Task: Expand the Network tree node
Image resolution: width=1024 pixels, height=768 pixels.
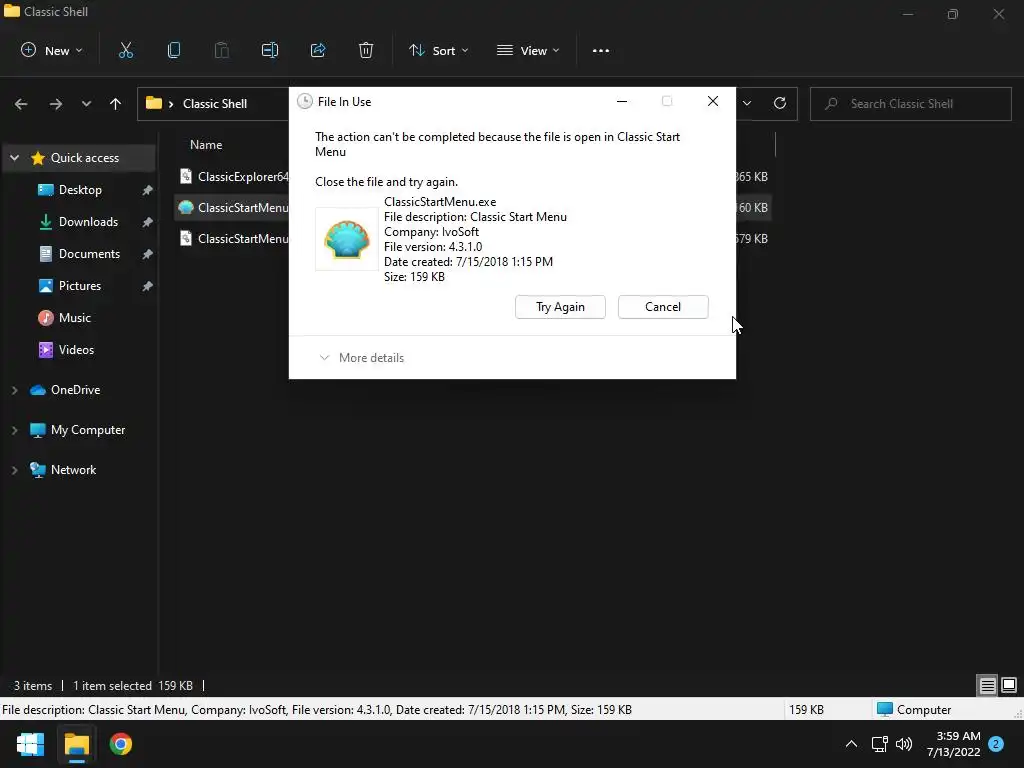Action: point(14,470)
